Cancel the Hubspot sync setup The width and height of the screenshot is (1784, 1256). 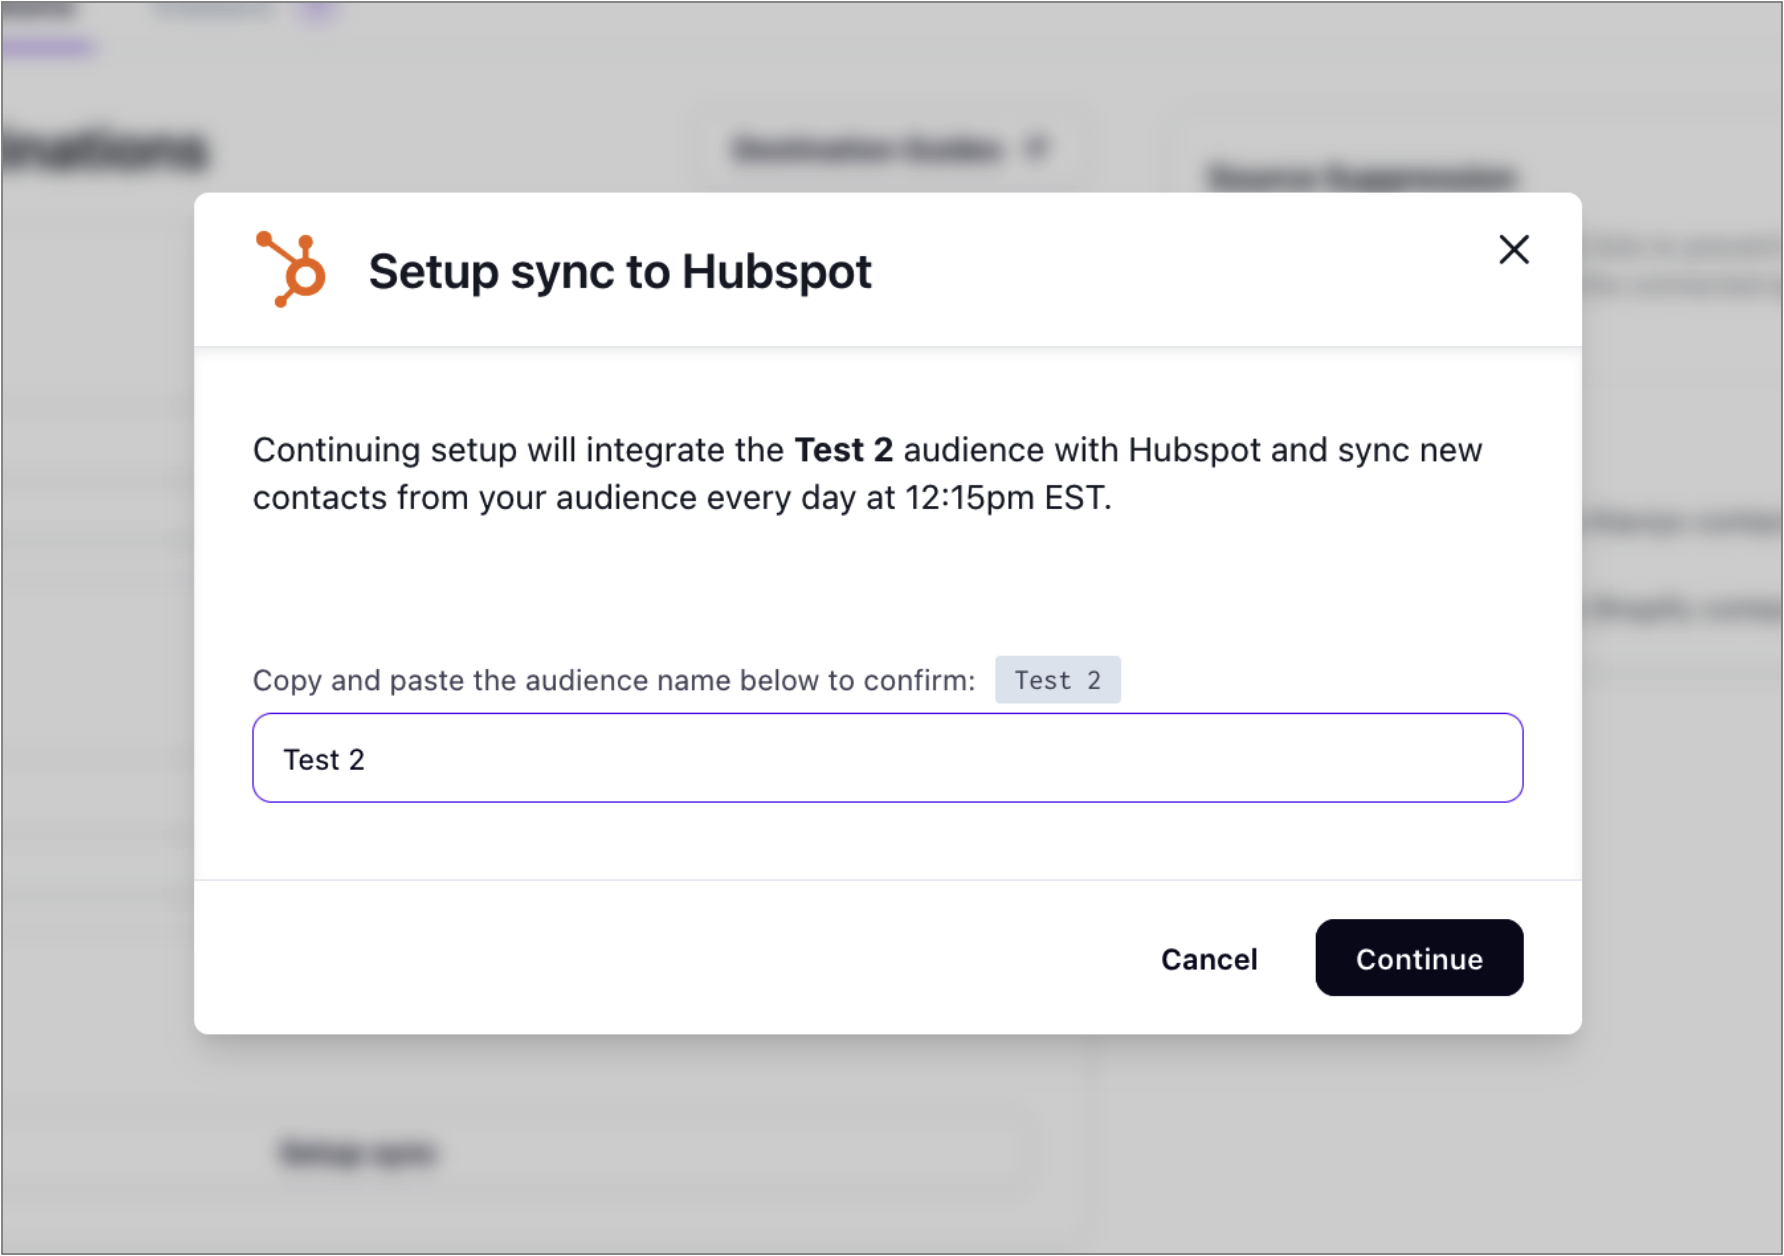pyautogui.click(x=1208, y=958)
